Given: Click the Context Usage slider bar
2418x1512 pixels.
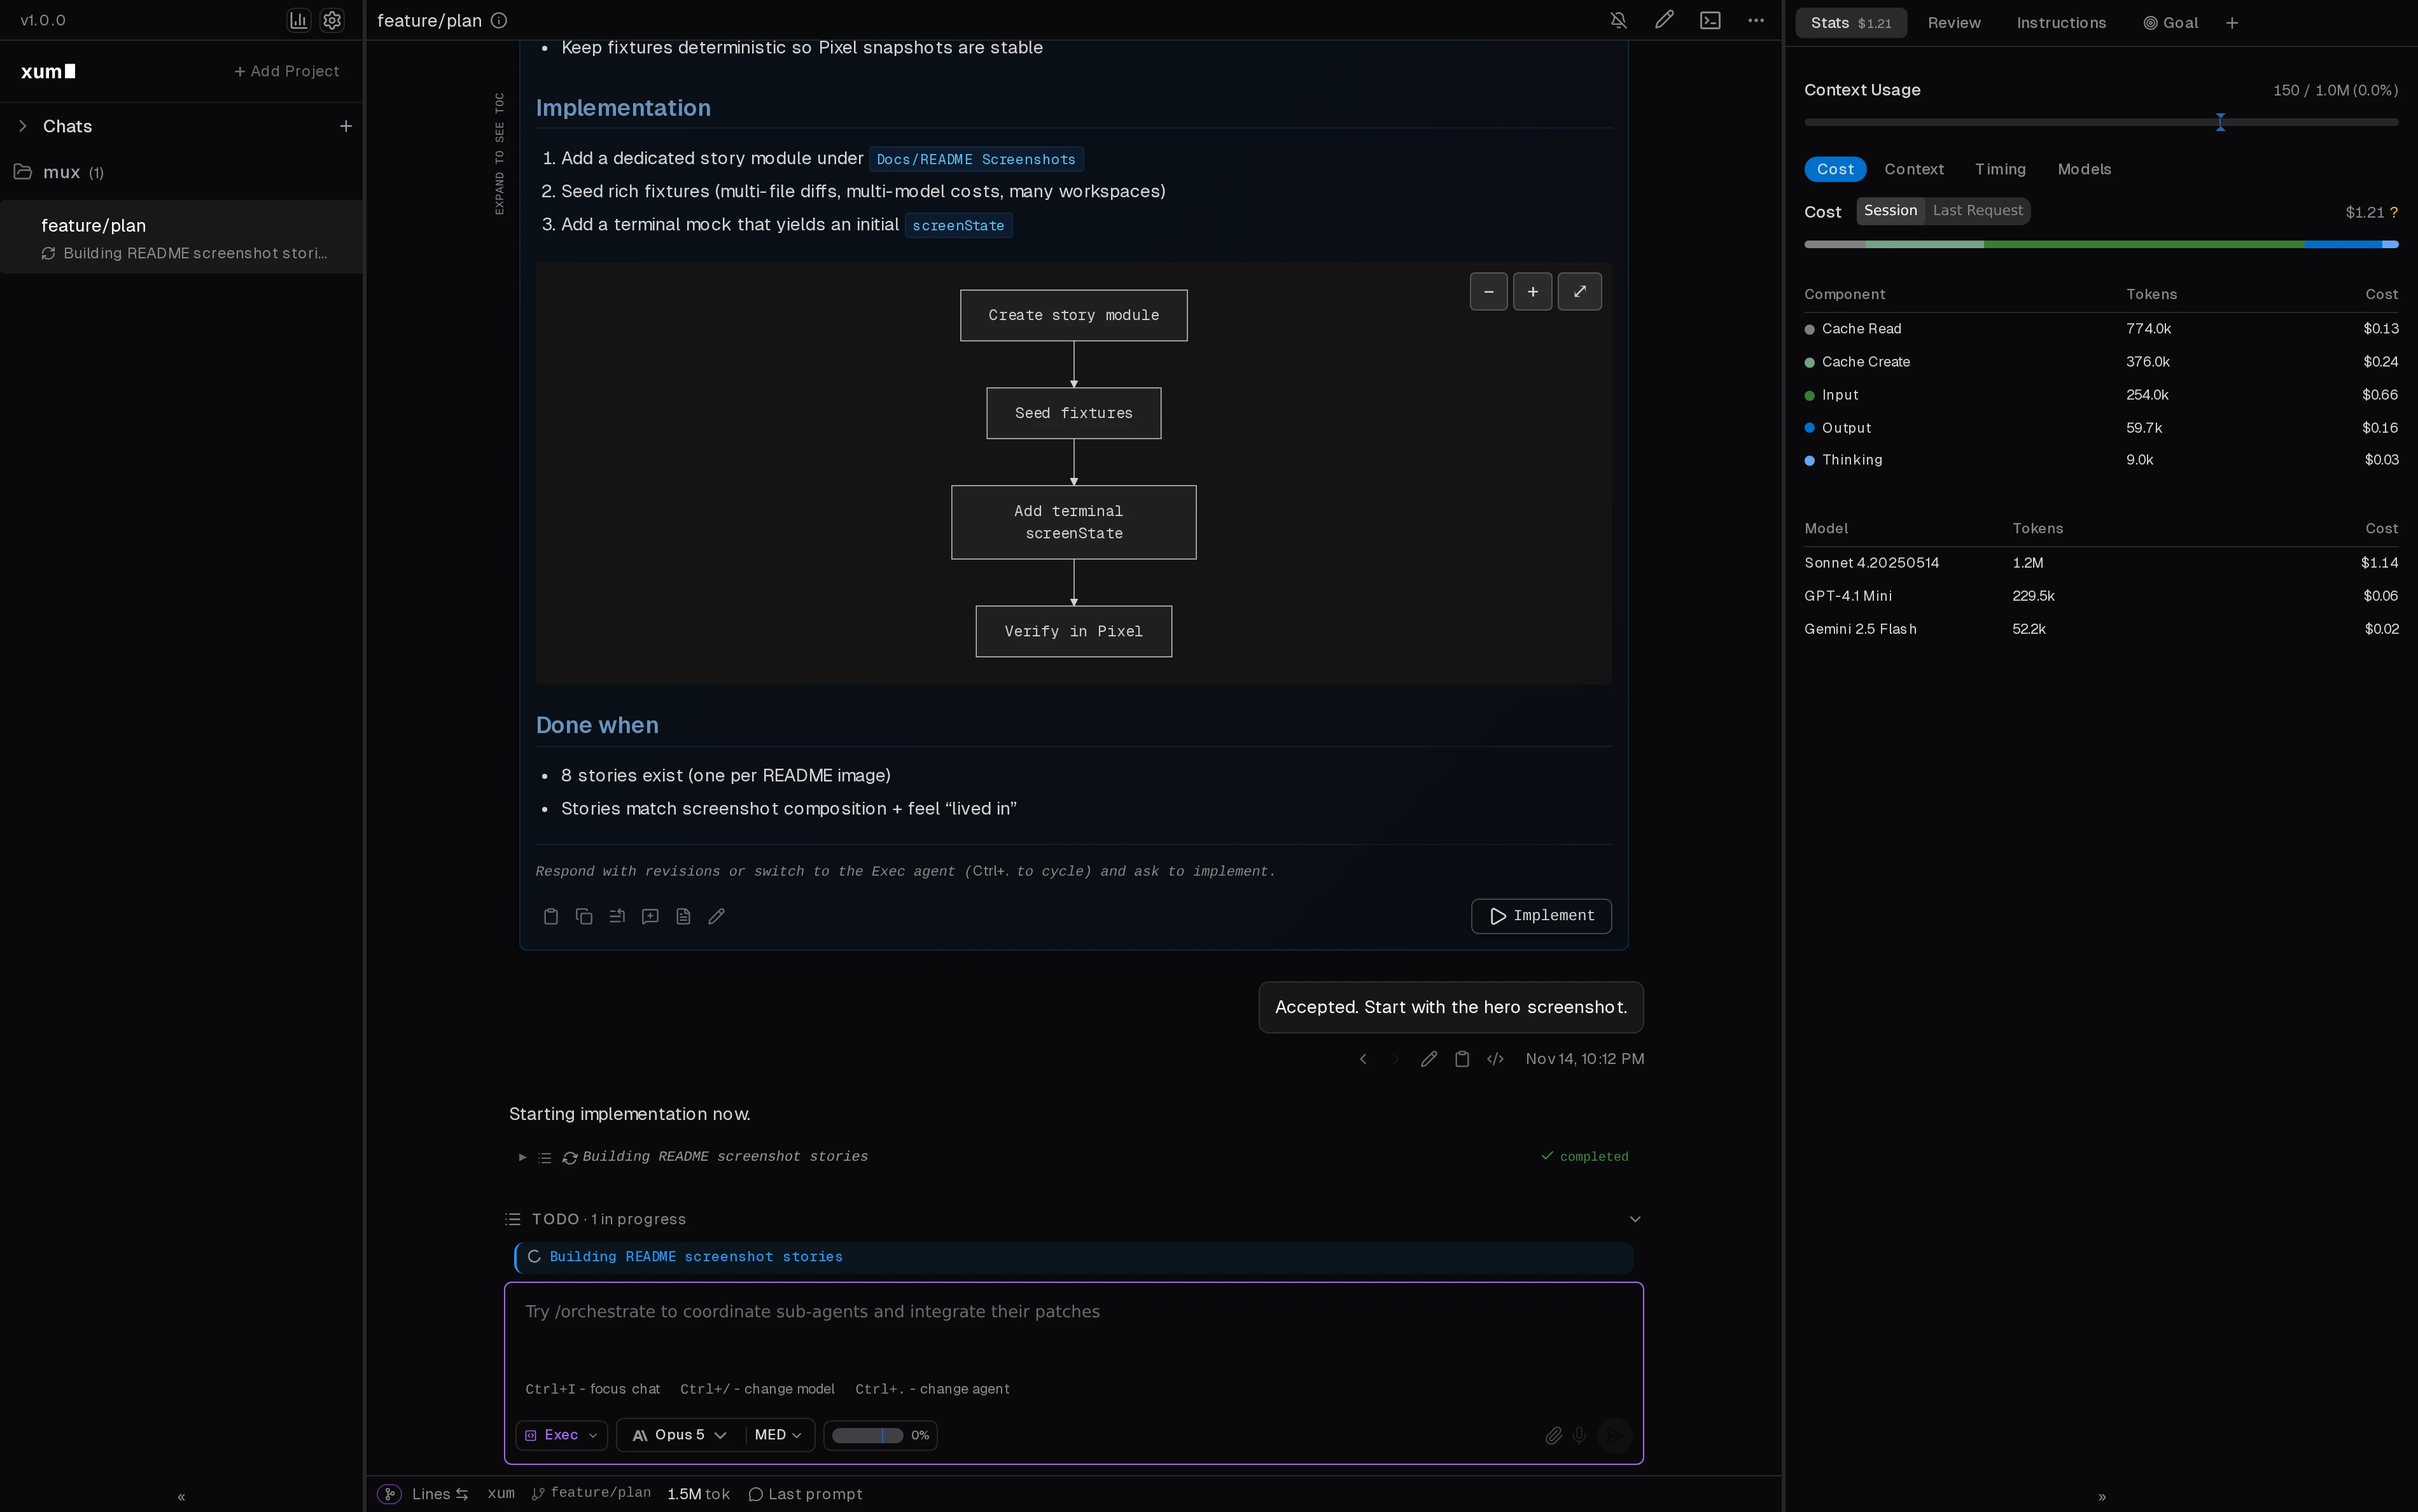Looking at the screenshot, I should point(2101,122).
